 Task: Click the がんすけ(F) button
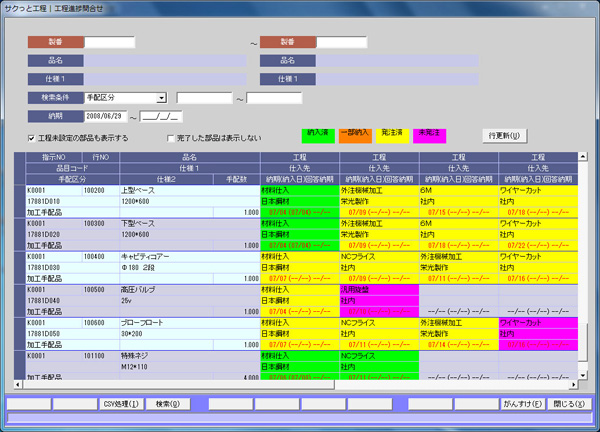click(x=523, y=404)
